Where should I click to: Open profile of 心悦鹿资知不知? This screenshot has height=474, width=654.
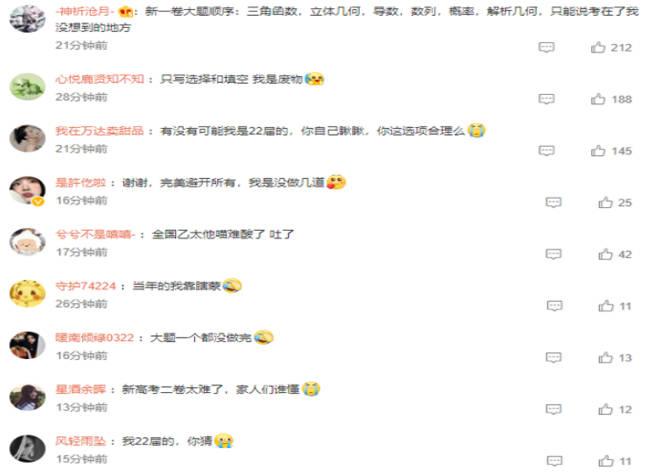100,79
